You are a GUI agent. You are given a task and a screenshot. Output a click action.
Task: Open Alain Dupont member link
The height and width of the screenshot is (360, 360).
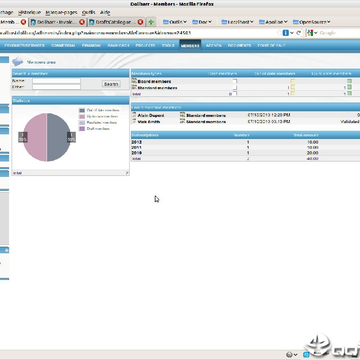click(x=151, y=115)
